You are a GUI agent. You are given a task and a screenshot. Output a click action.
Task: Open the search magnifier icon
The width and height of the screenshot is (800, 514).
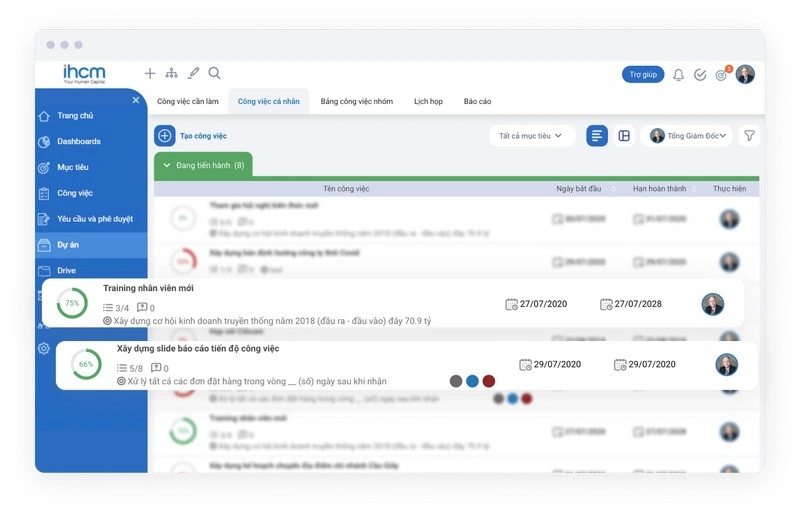(215, 74)
